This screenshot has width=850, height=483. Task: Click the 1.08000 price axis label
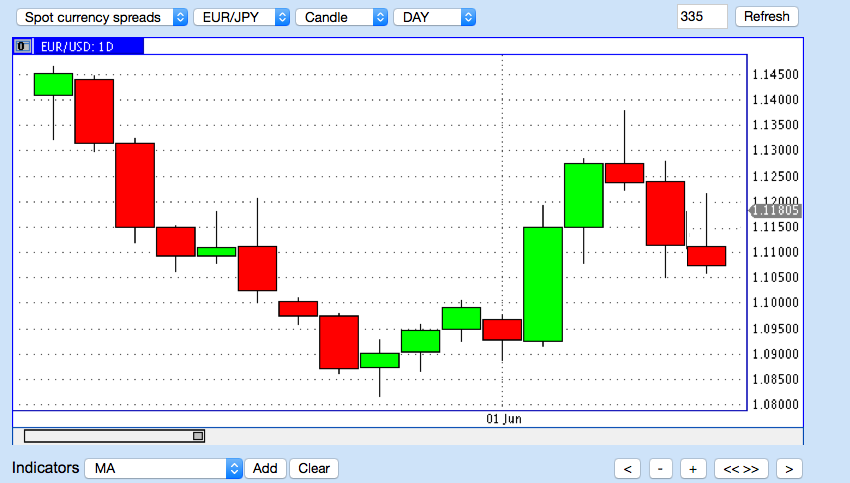point(775,404)
